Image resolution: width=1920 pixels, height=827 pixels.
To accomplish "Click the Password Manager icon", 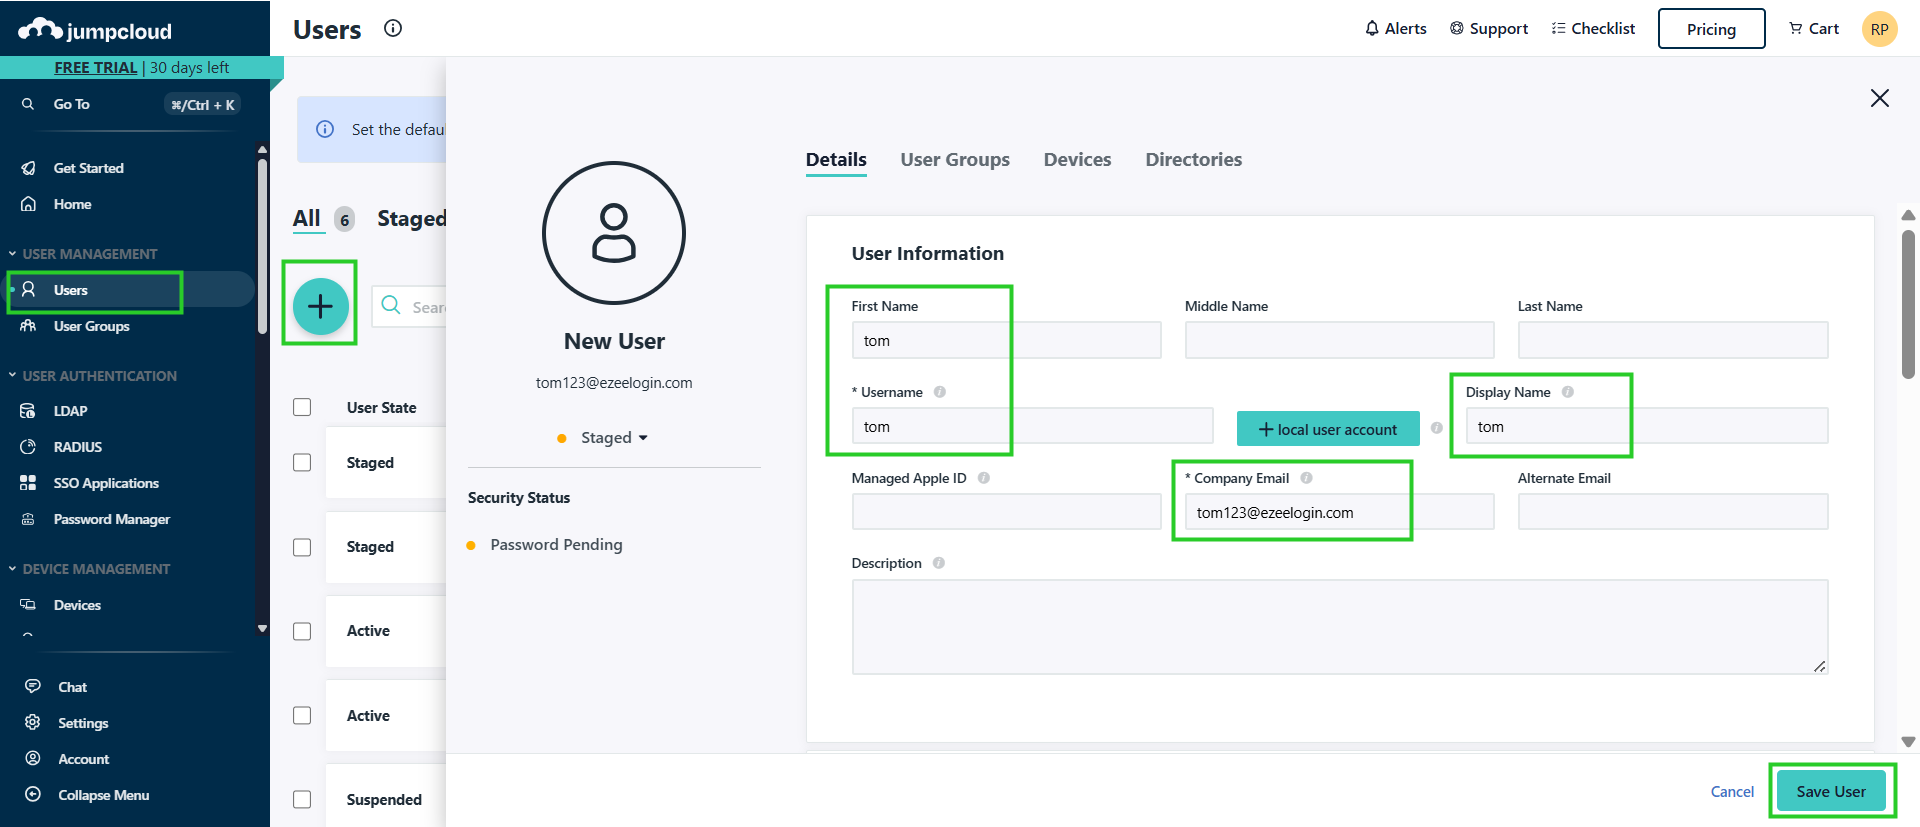I will click(28, 519).
